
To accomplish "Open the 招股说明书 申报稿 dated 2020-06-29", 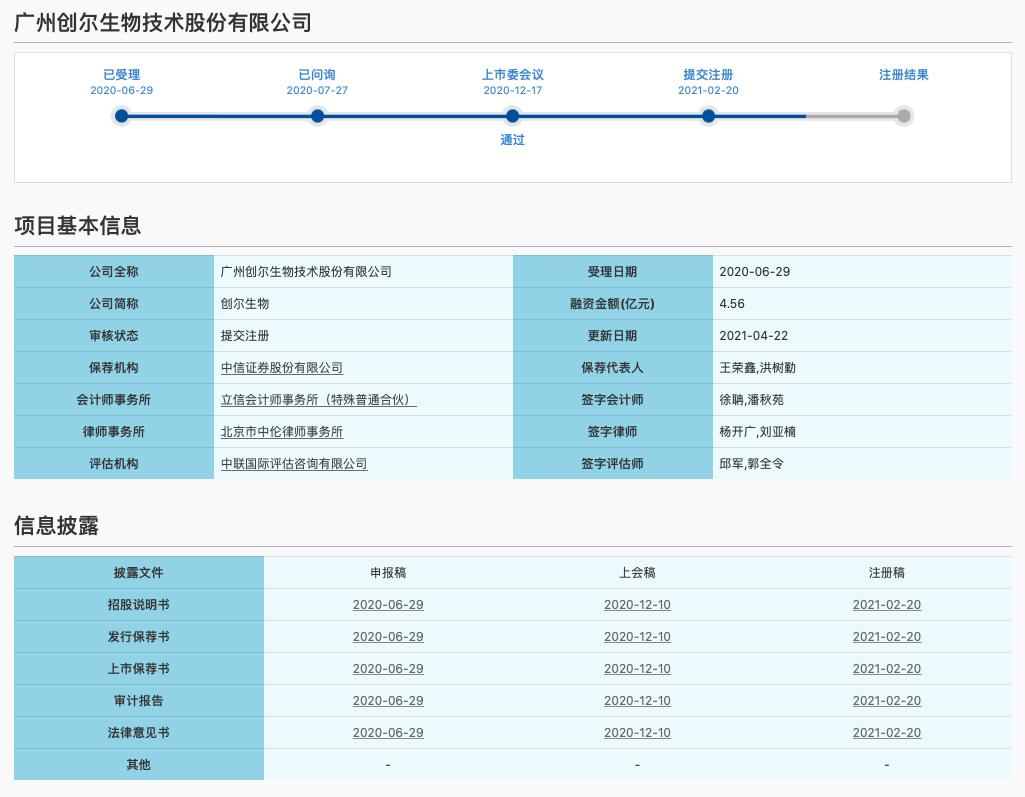I will pyautogui.click(x=388, y=604).
